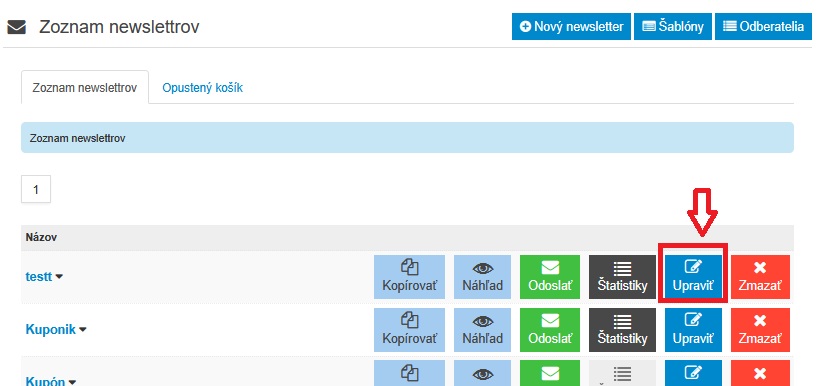
Task: Preview the Kuponik newsletter with Náhľad
Action: click(x=483, y=330)
